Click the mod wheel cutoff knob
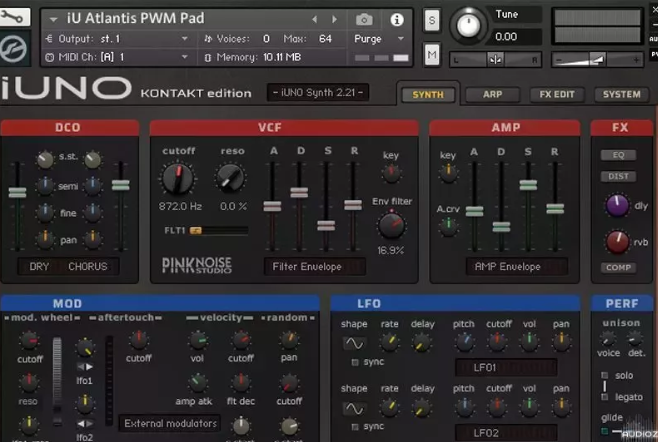 tap(29, 340)
